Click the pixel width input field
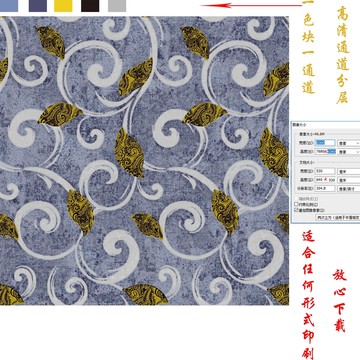This screenshot has height=360, width=360. coord(325,143)
